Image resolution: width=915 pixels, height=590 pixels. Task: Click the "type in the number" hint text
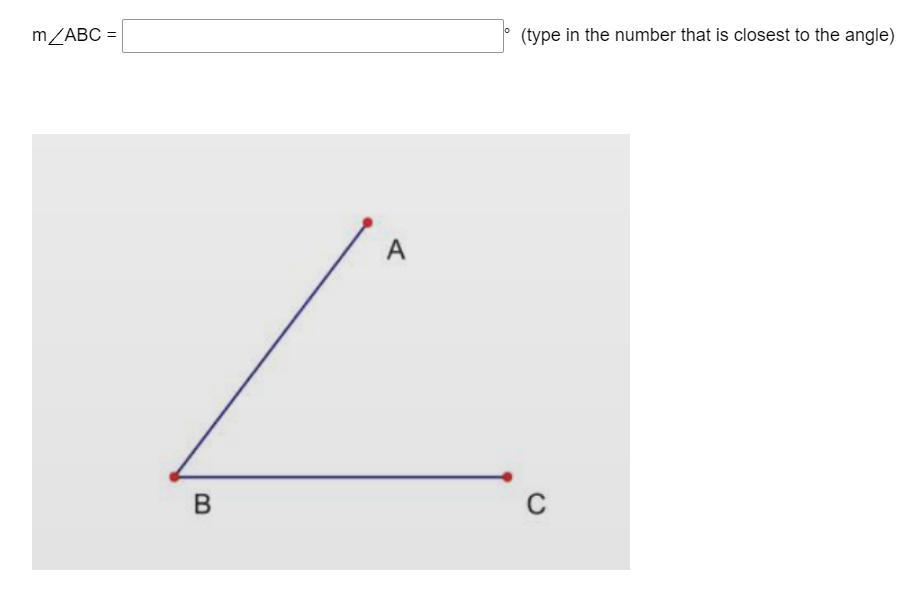point(598,35)
